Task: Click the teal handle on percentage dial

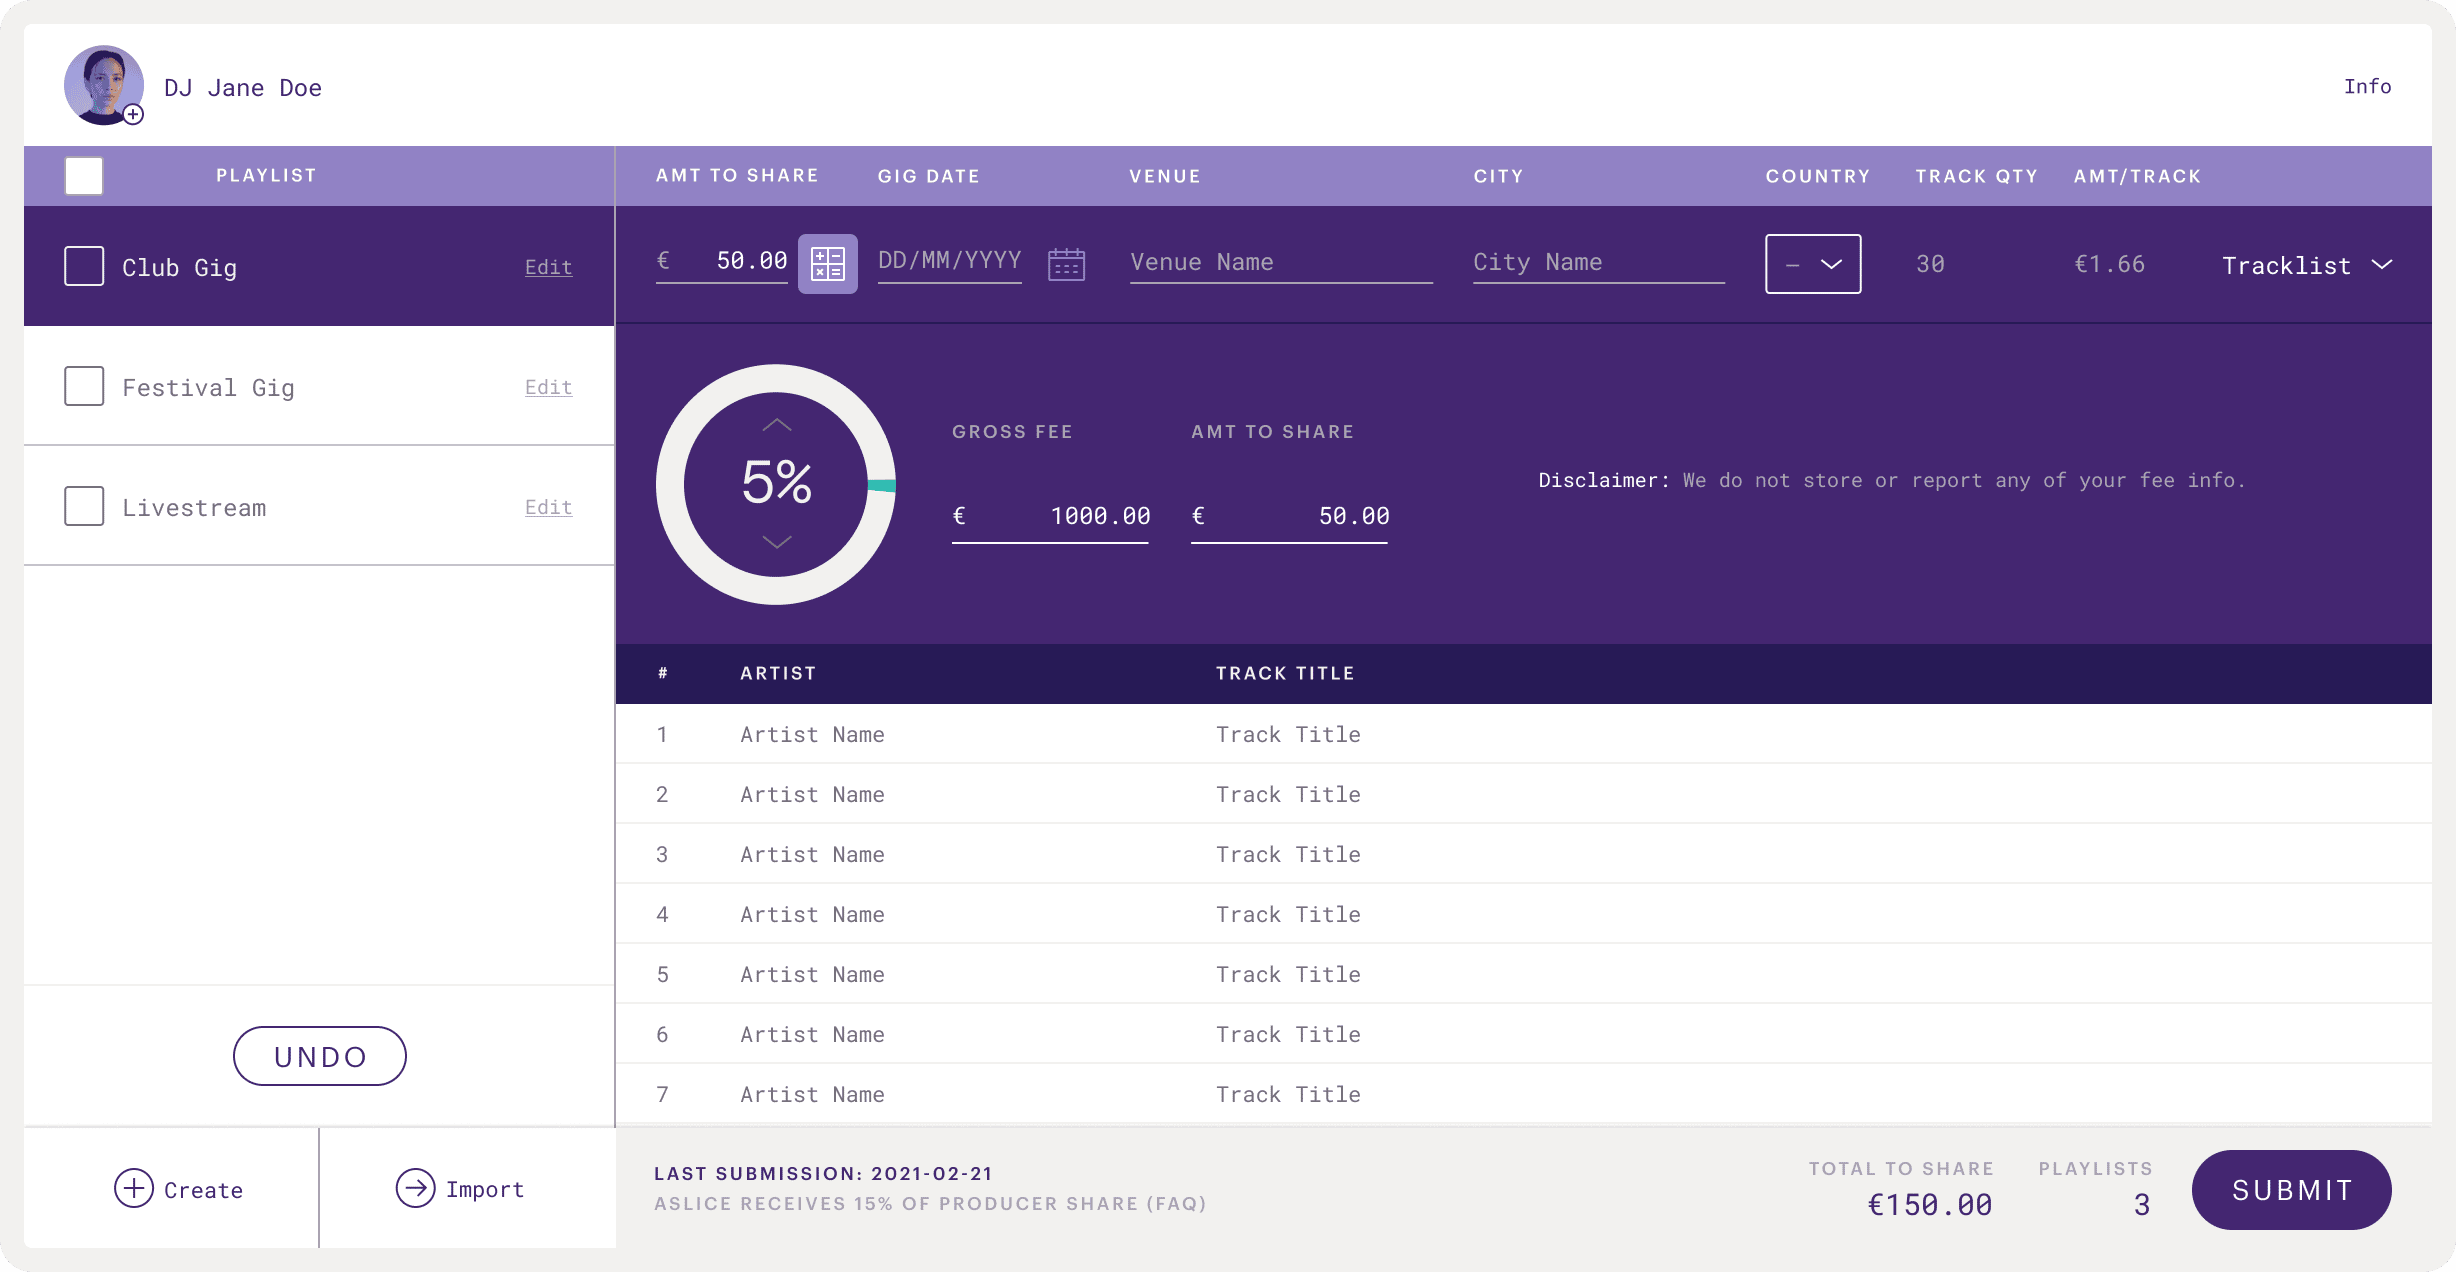Action: [881, 486]
